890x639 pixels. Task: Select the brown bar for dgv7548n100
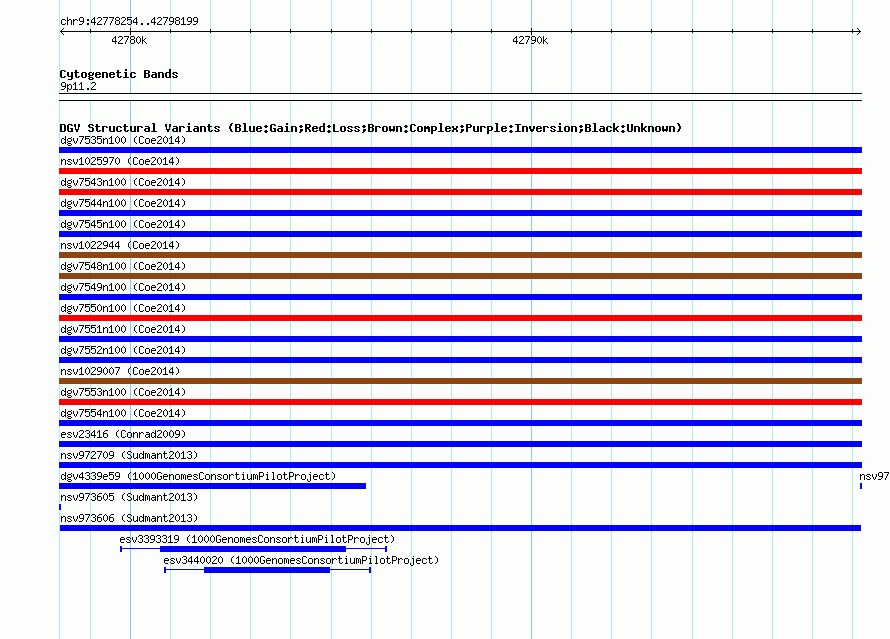(x=460, y=276)
